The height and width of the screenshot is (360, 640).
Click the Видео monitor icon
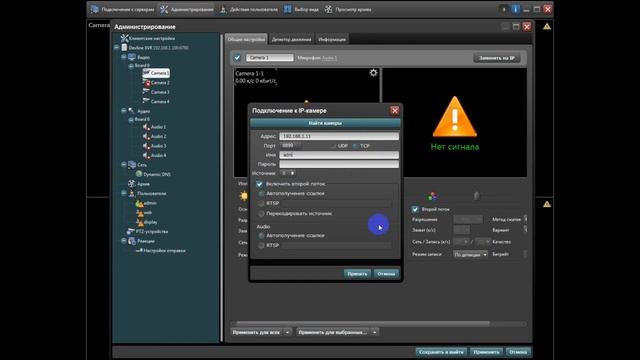coord(132,57)
